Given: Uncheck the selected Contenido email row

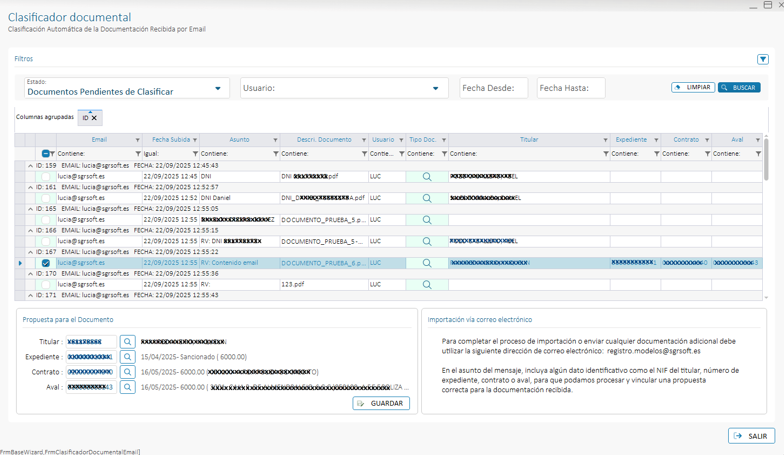Looking at the screenshot, I should 46,263.
